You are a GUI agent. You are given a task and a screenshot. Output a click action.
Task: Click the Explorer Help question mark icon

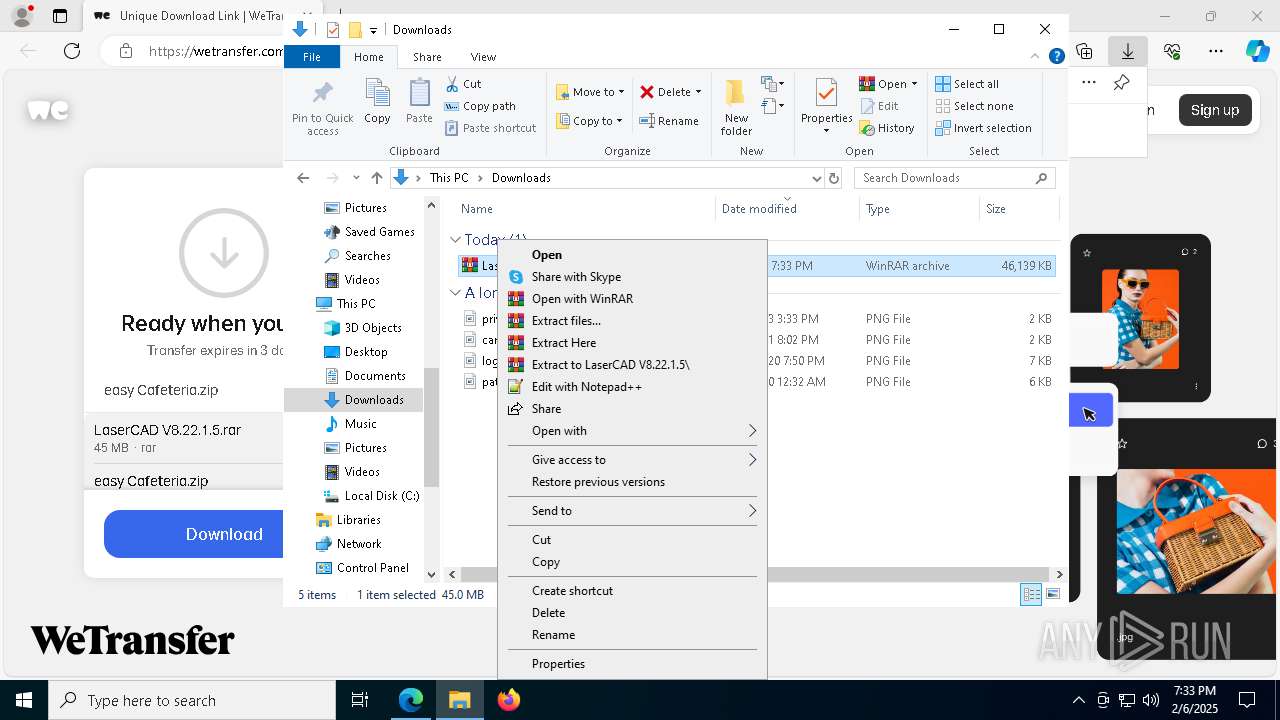click(x=1056, y=57)
